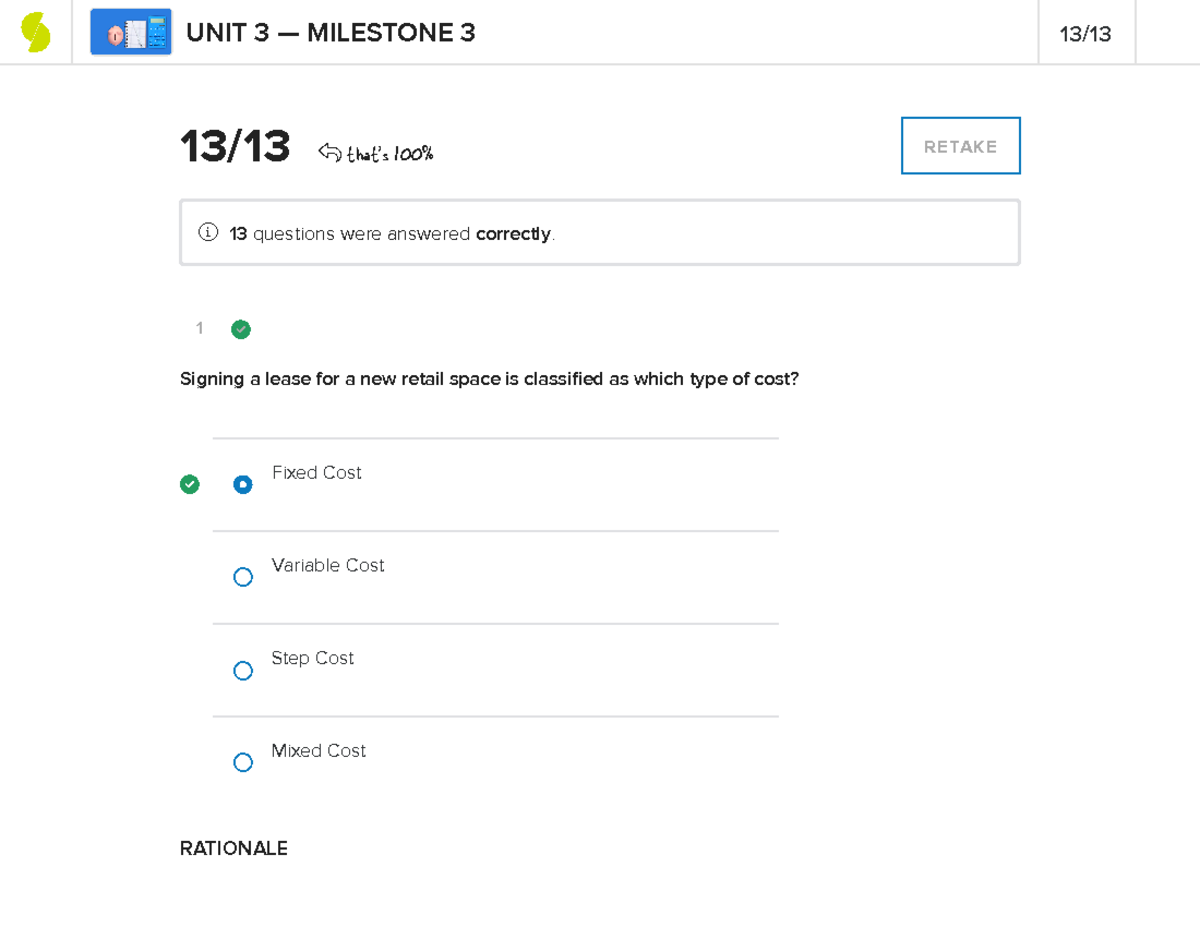Click the reply arrow icon beside score

[329, 152]
